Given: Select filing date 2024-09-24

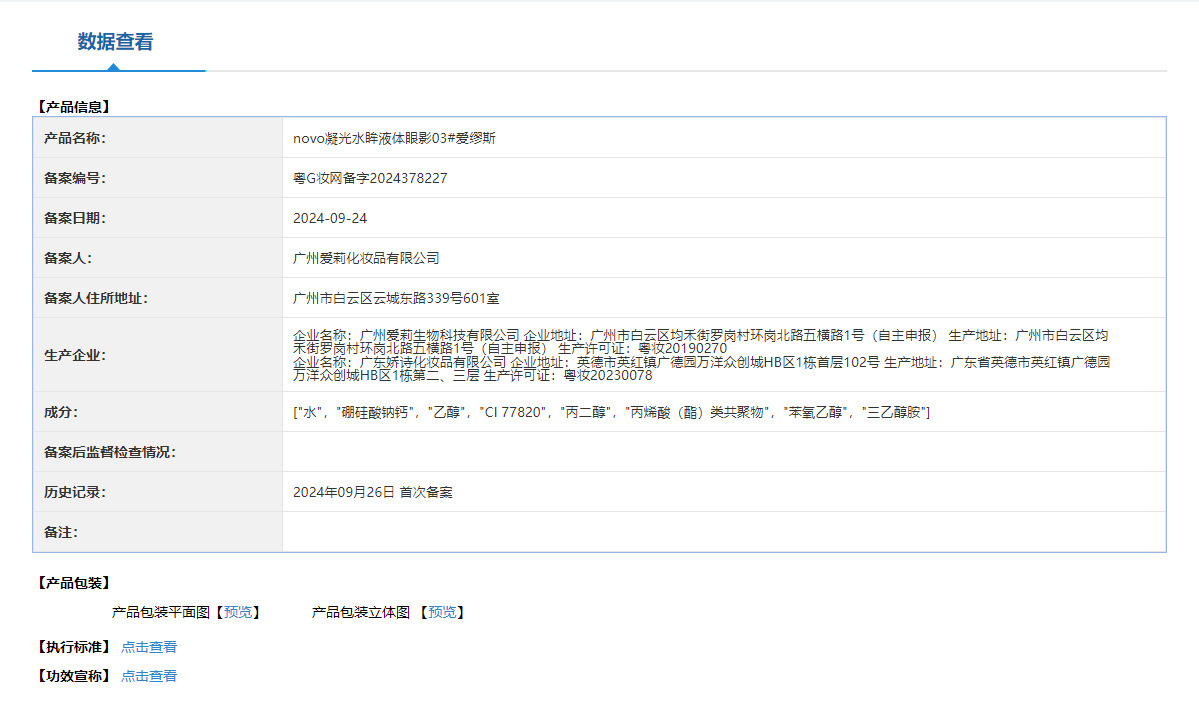Looking at the screenshot, I should pyautogui.click(x=330, y=218).
